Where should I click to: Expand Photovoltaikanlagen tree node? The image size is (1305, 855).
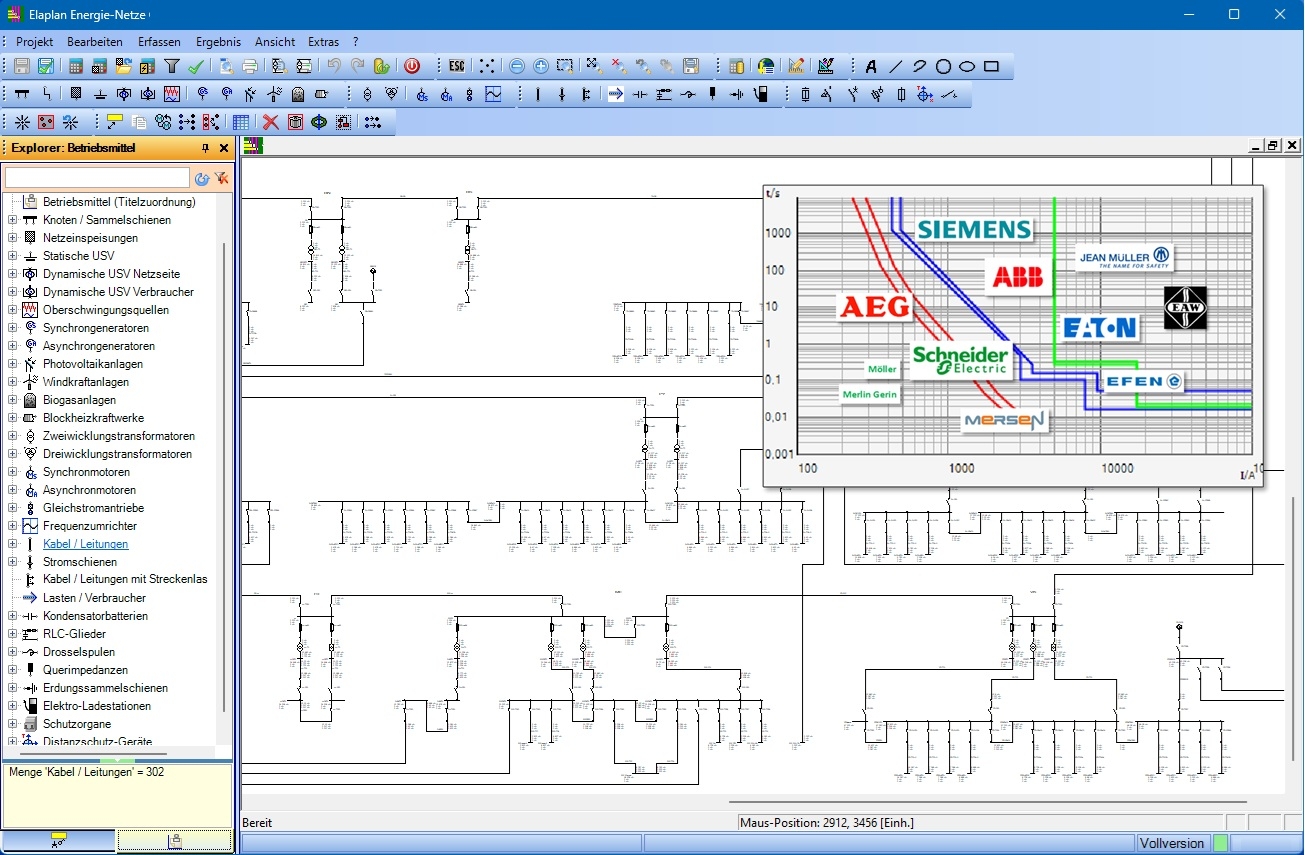tap(12, 364)
